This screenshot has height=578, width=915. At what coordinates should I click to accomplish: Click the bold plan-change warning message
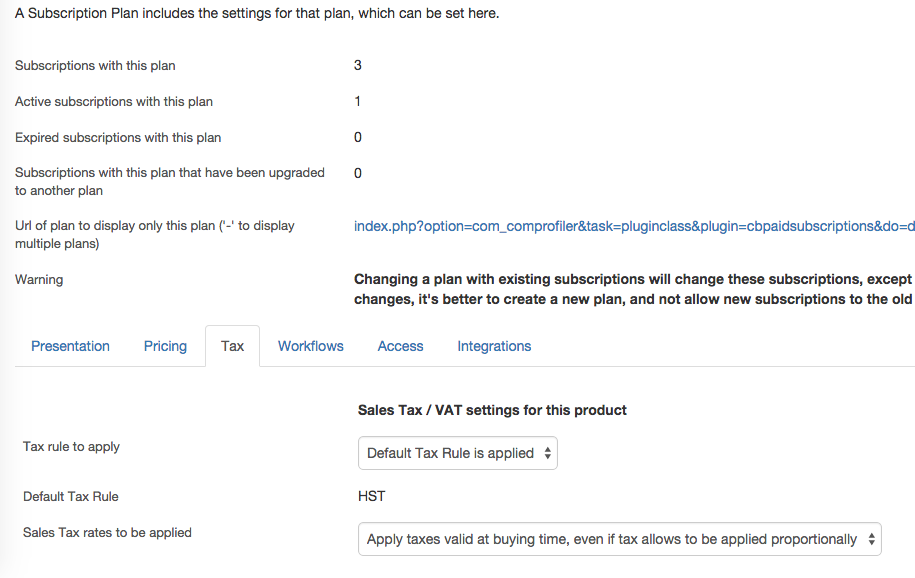pos(634,289)
